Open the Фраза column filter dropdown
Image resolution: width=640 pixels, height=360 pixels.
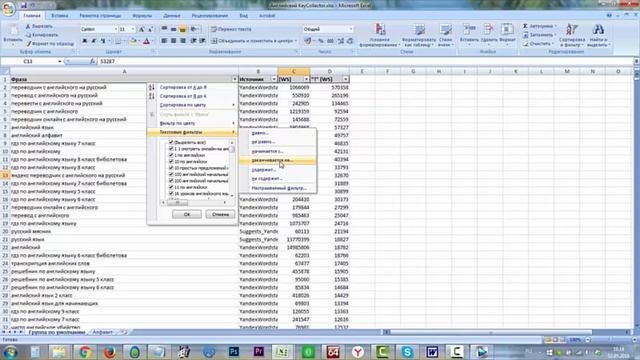pos(234,79)
